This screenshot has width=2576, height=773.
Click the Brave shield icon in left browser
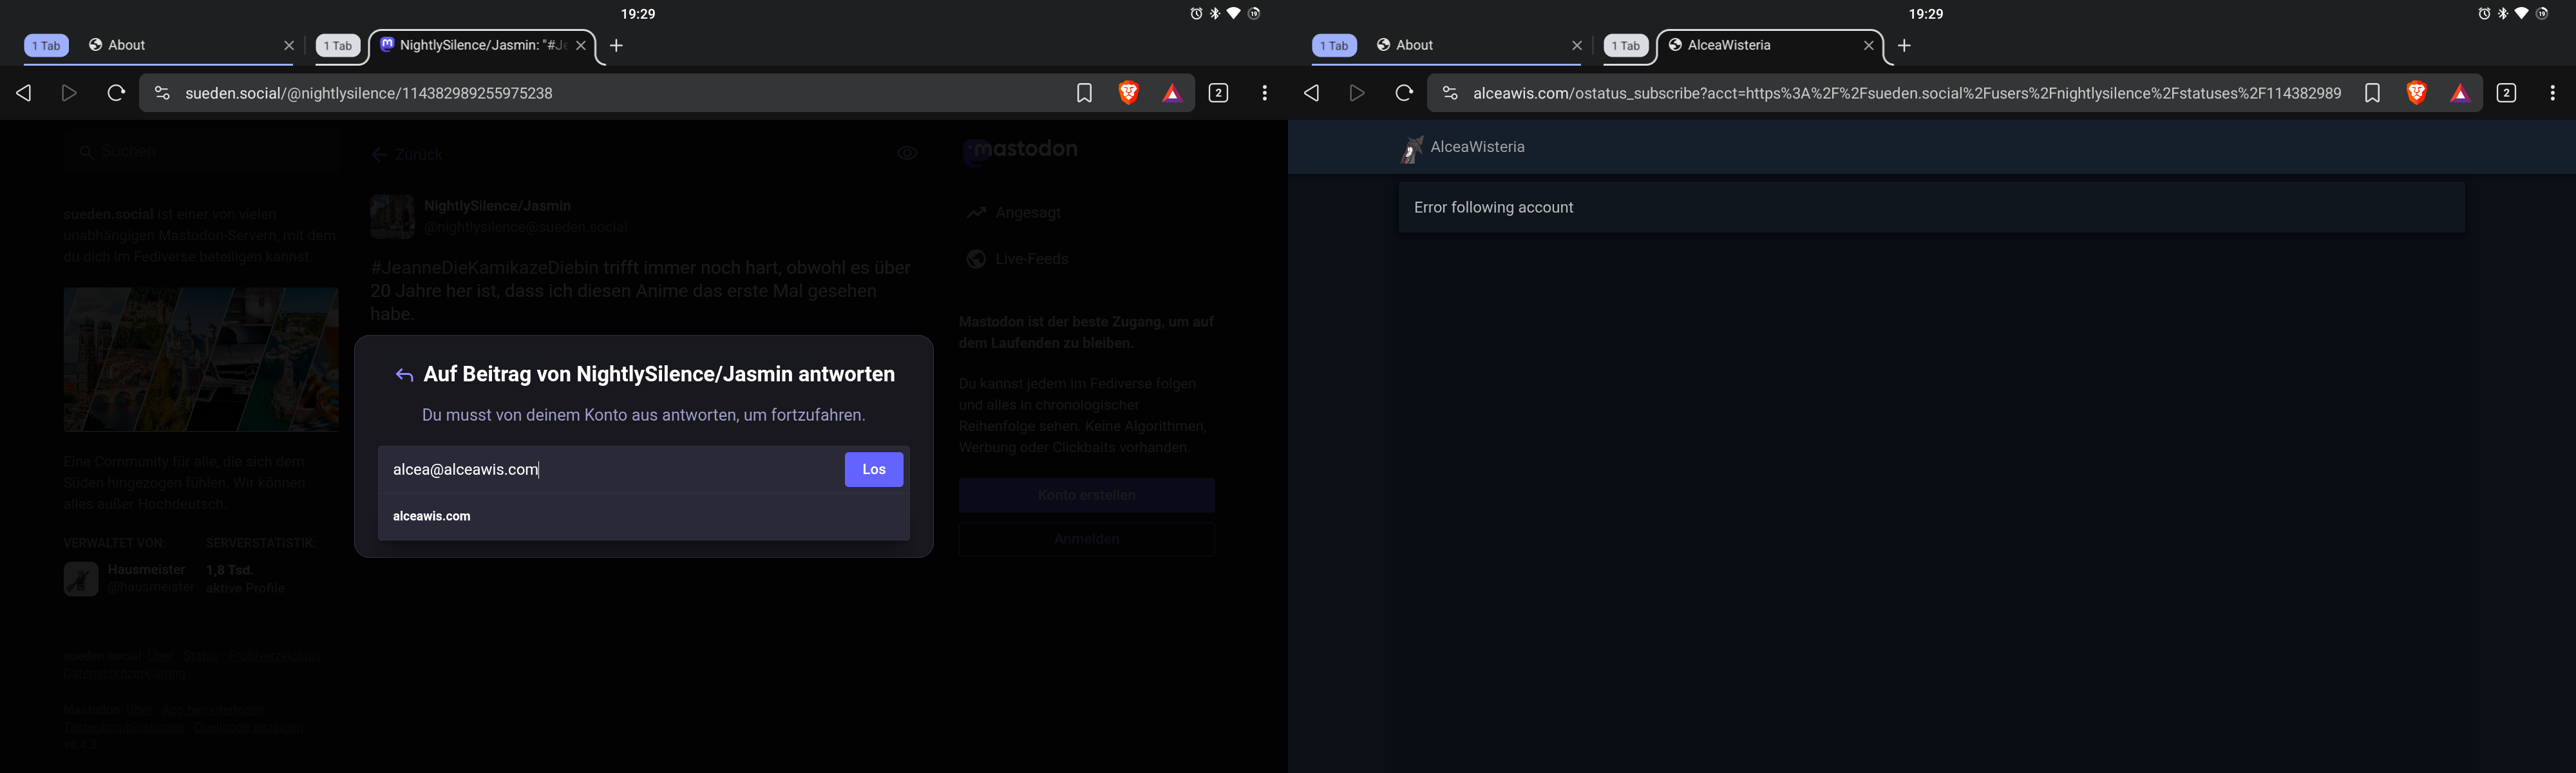(1128, 93)
